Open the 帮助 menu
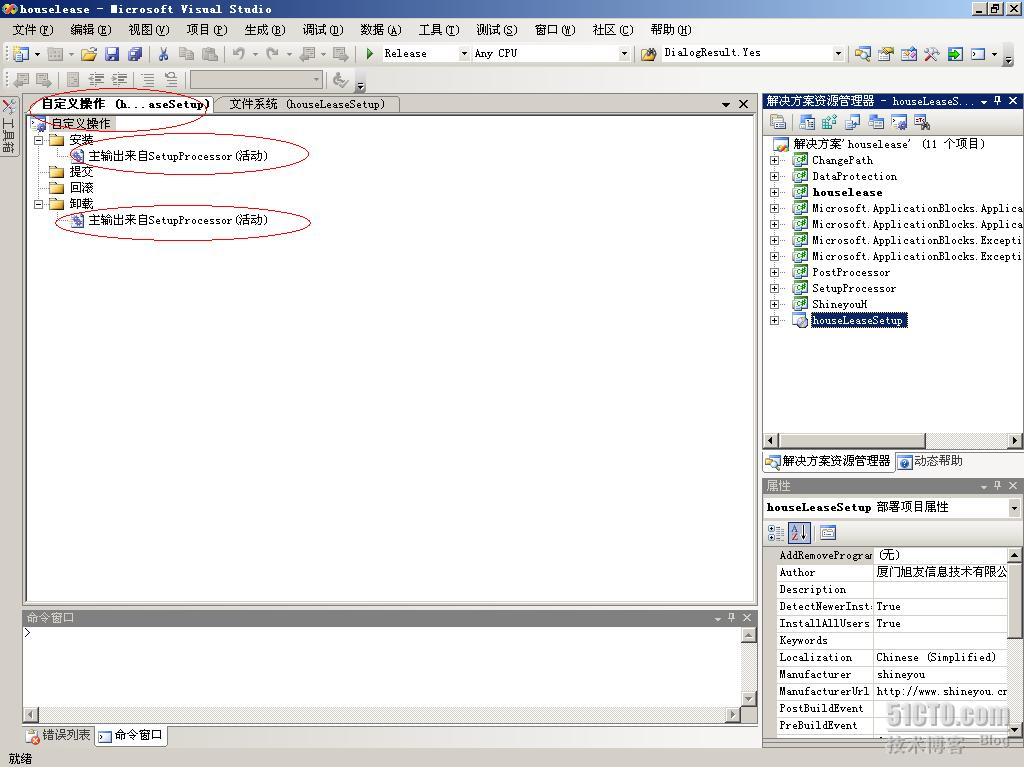Image resolution: width=1024 pixels, height=768 pixels. point(671,30)
